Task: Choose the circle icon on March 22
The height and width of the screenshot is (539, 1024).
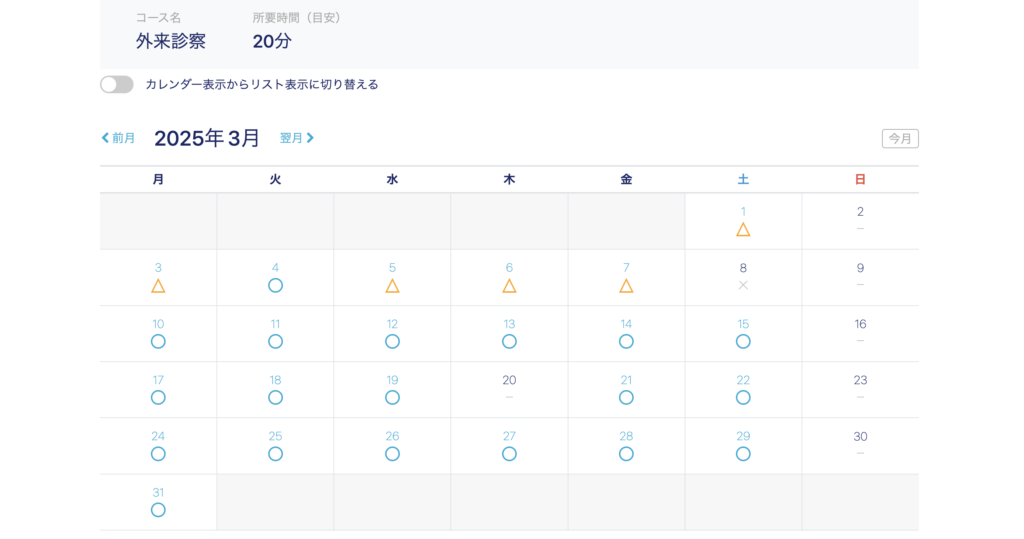Action: pyautogui.click(x=743, y=398)
